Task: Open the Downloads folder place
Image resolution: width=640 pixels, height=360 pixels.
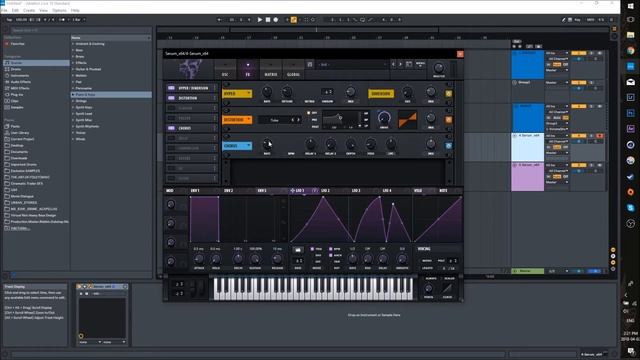Action: pos(19,158)
